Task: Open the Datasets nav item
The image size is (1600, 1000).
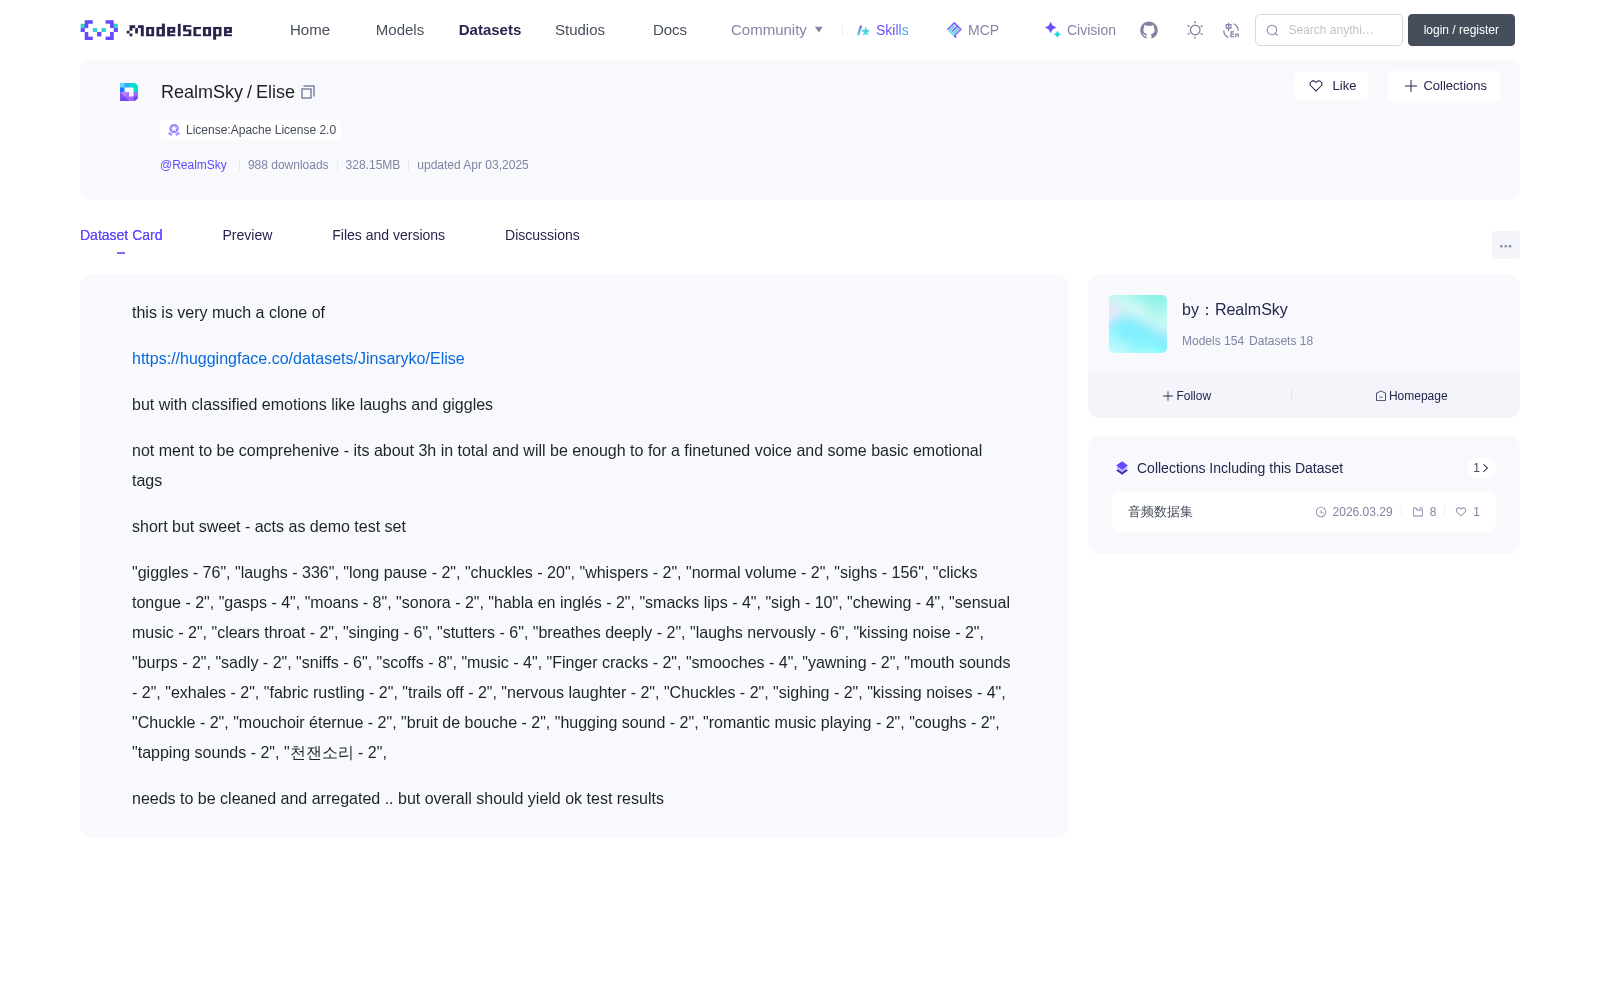Action: point(490,30)
